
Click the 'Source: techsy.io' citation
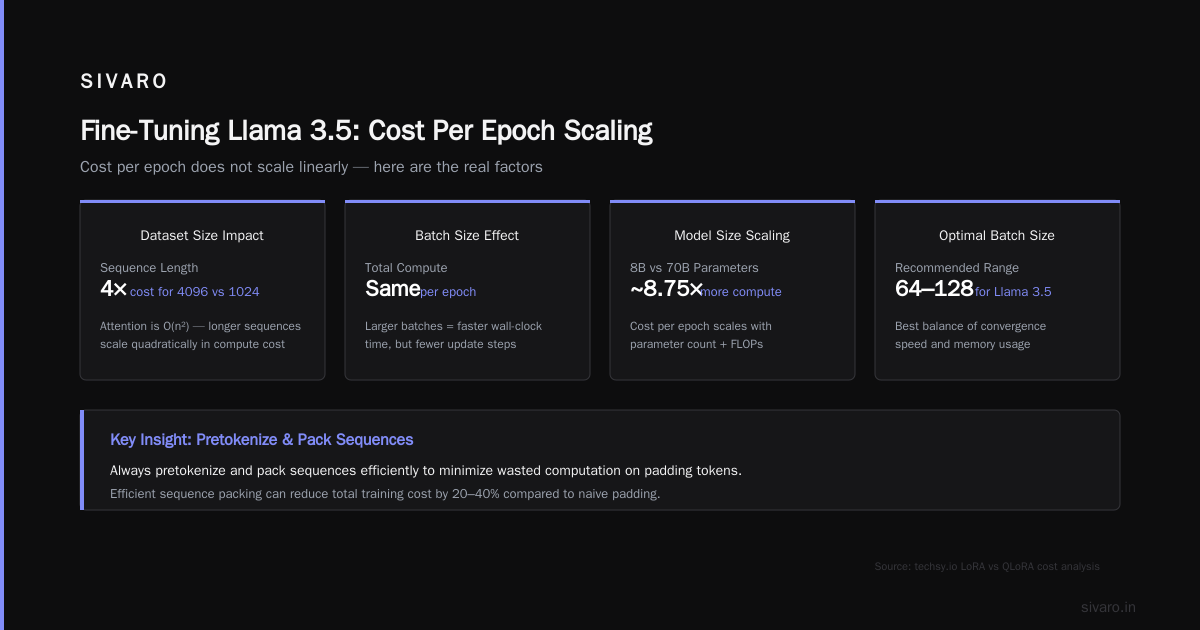pyautogui.click(x=987, y=566)
